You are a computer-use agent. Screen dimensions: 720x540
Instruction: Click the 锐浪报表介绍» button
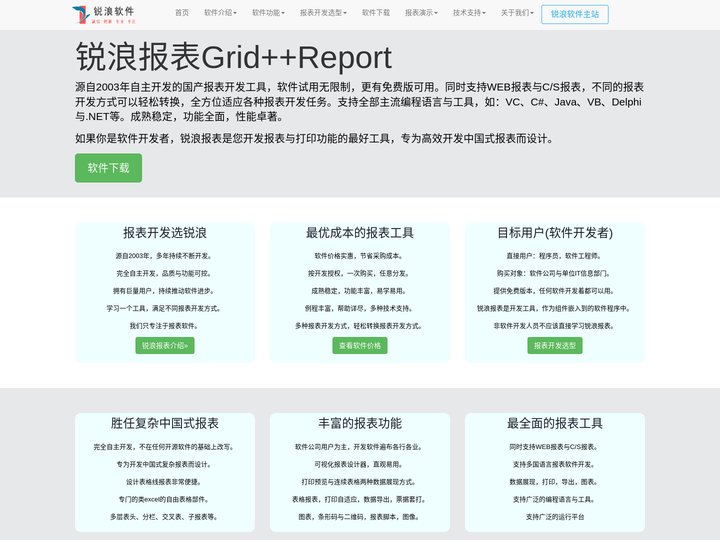(165, 346)
